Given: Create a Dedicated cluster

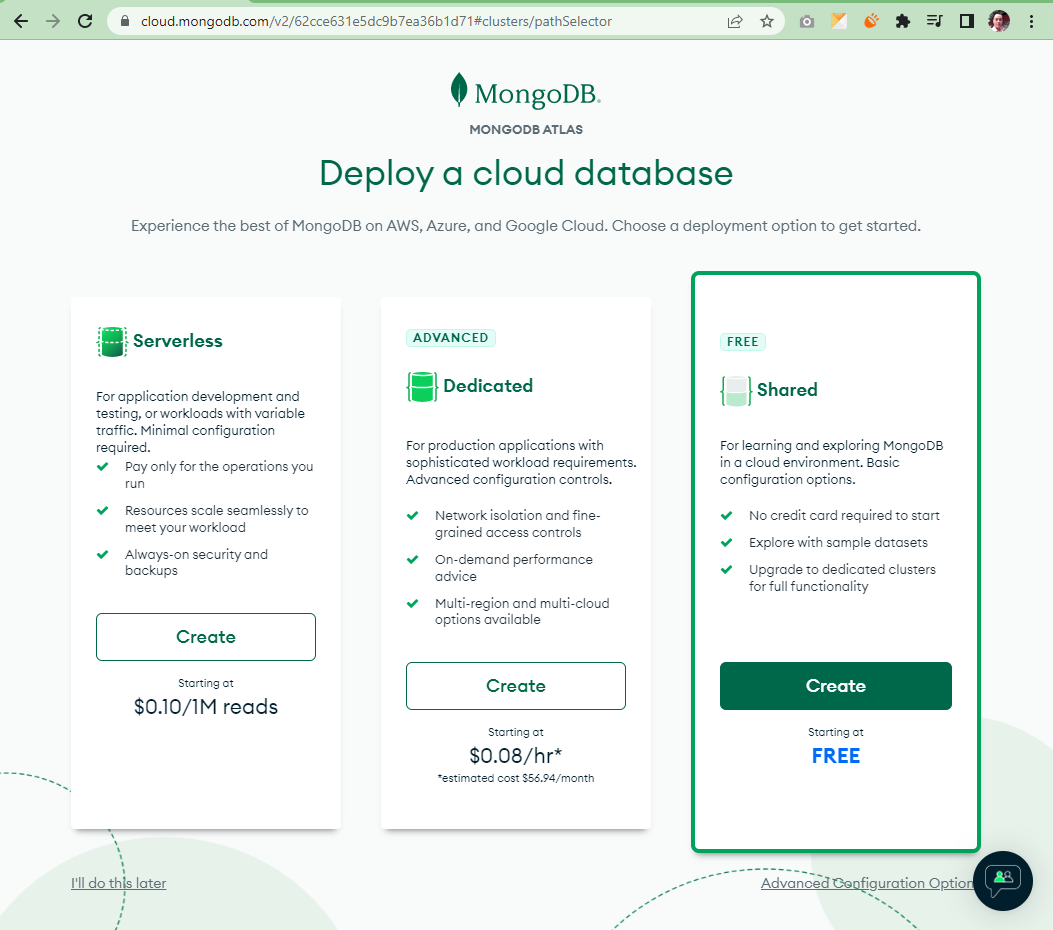Looking at the screenshot, I should pyautogui.click(x=516, y=686).
